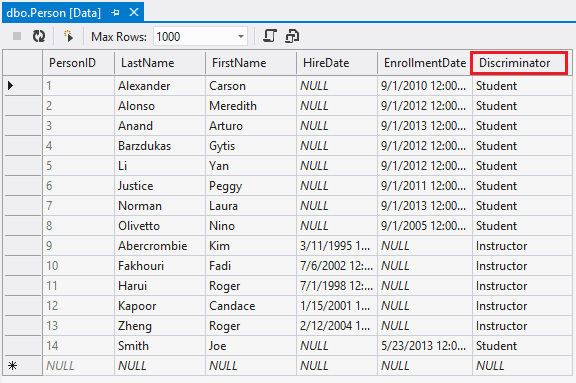Click the FirstName column header
The image size is (576, 383).
(x=251, y=63)
